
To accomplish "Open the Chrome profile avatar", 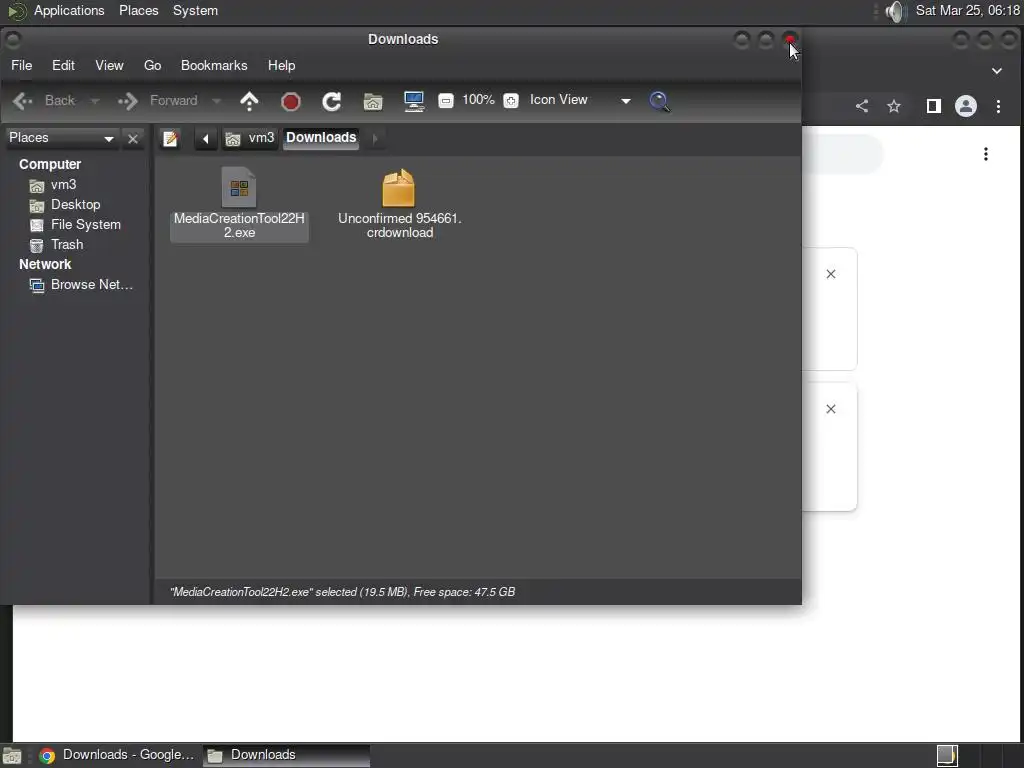I will tap(966, 106).
